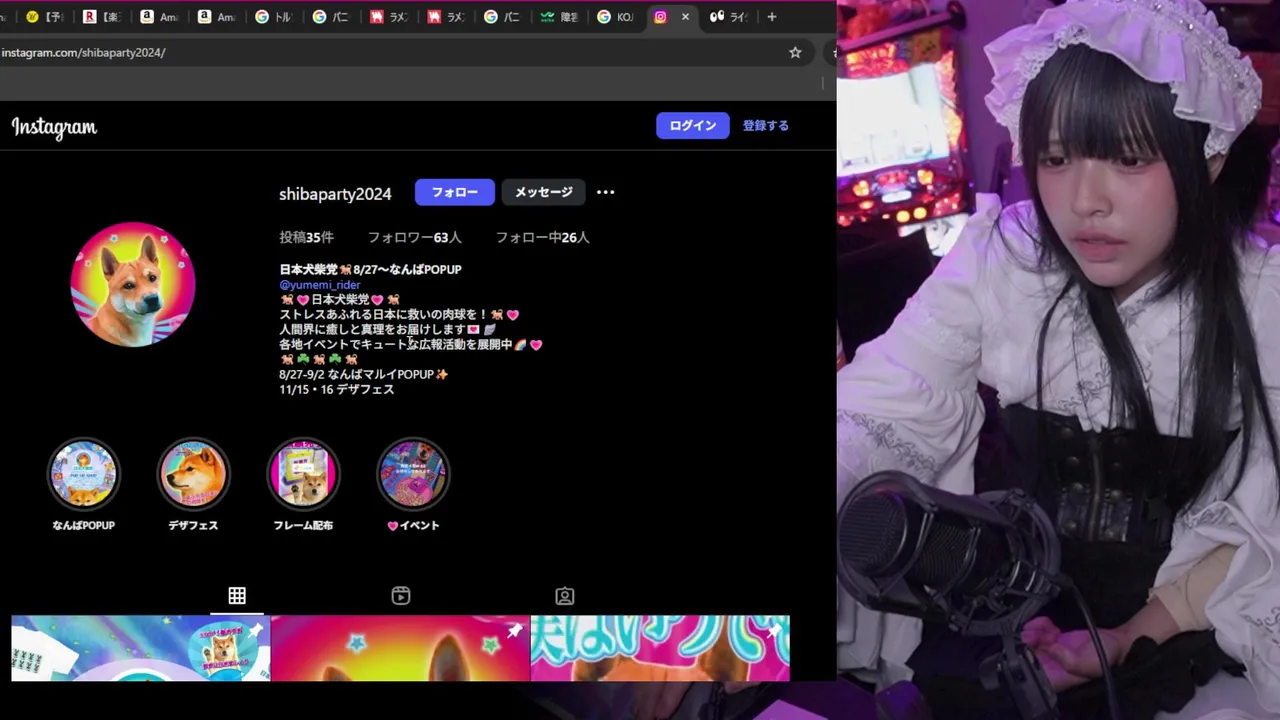Click the ログイン button

(693, 126)
